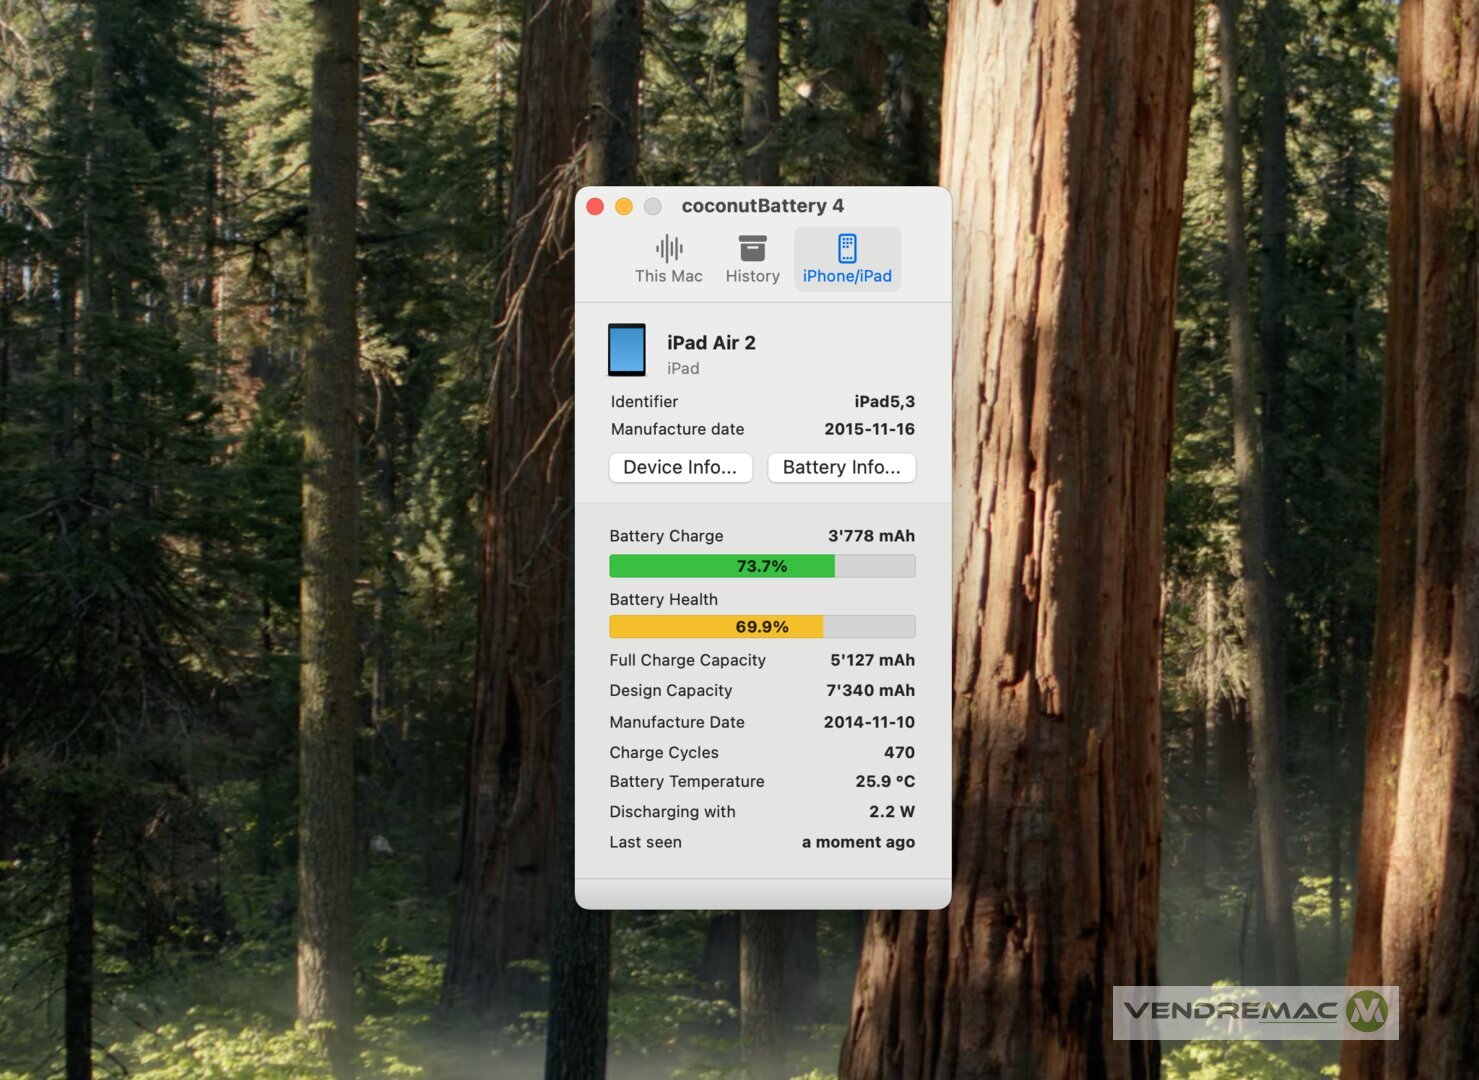The image size is (1479, 1080).
Task: Close the coconutBattery window with red button
Action: point(595,206)
